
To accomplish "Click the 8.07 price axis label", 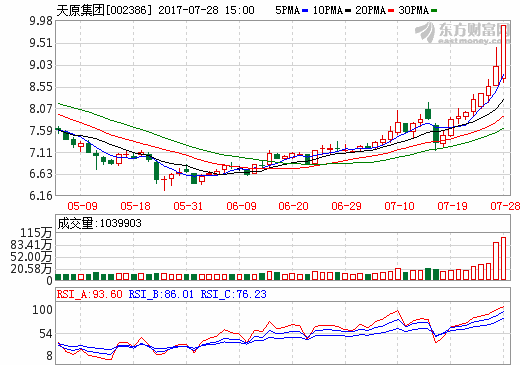I will coord(41,109).
